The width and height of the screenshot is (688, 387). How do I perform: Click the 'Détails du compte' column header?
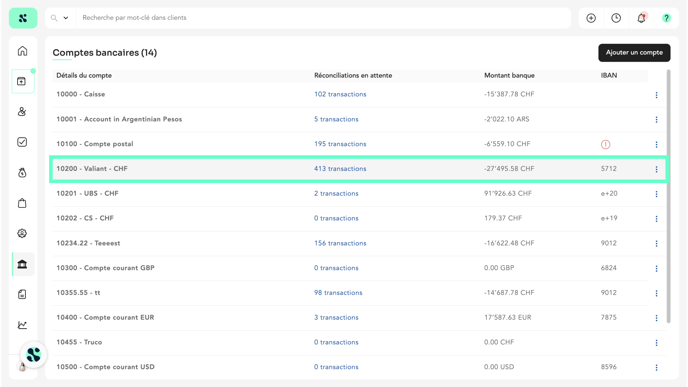pos(84,75)
